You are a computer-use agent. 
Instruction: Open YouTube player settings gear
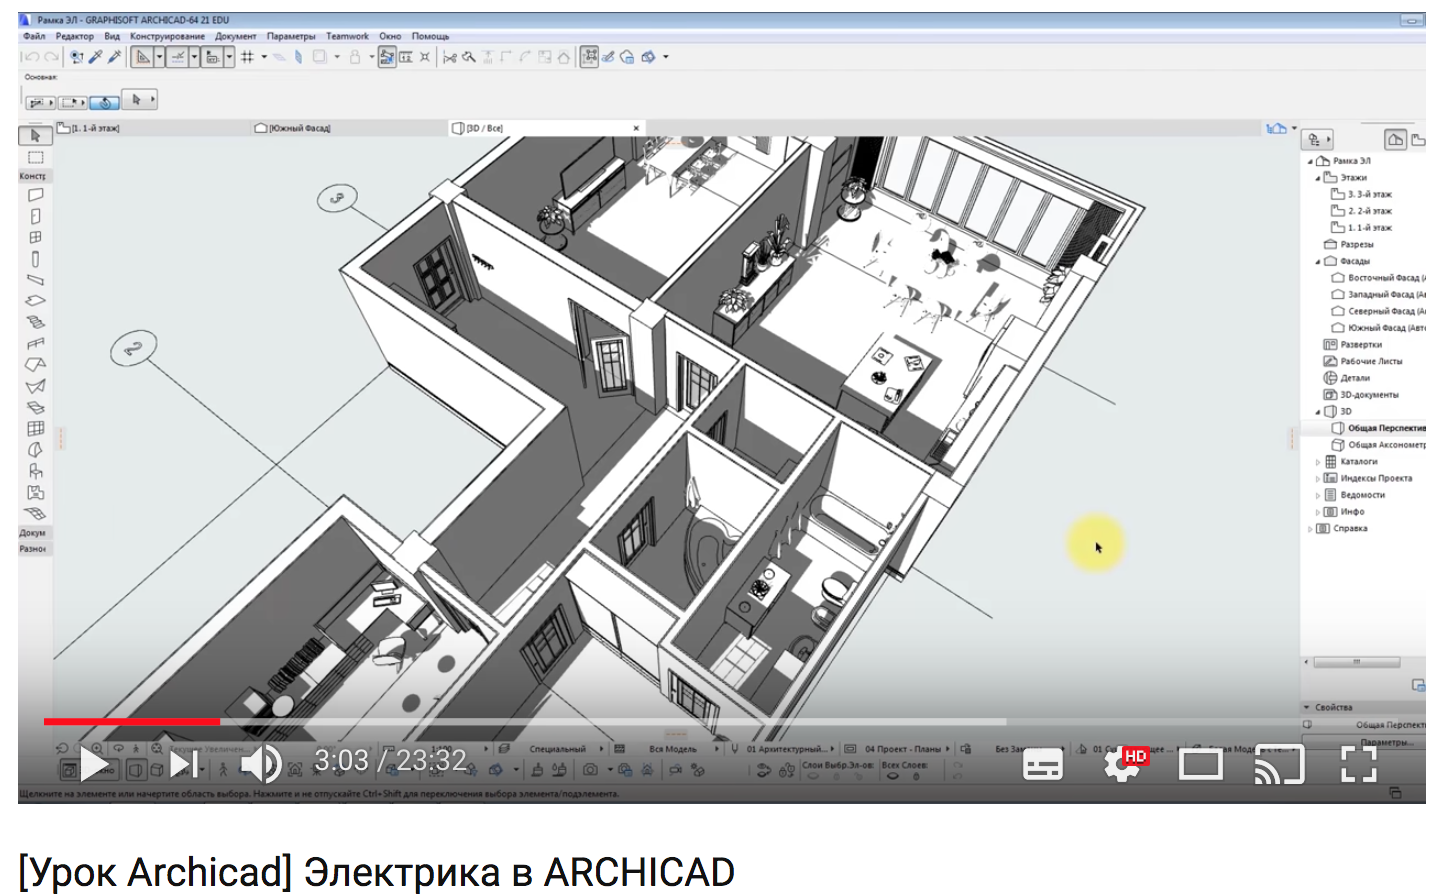click(x=1122, y=766)
